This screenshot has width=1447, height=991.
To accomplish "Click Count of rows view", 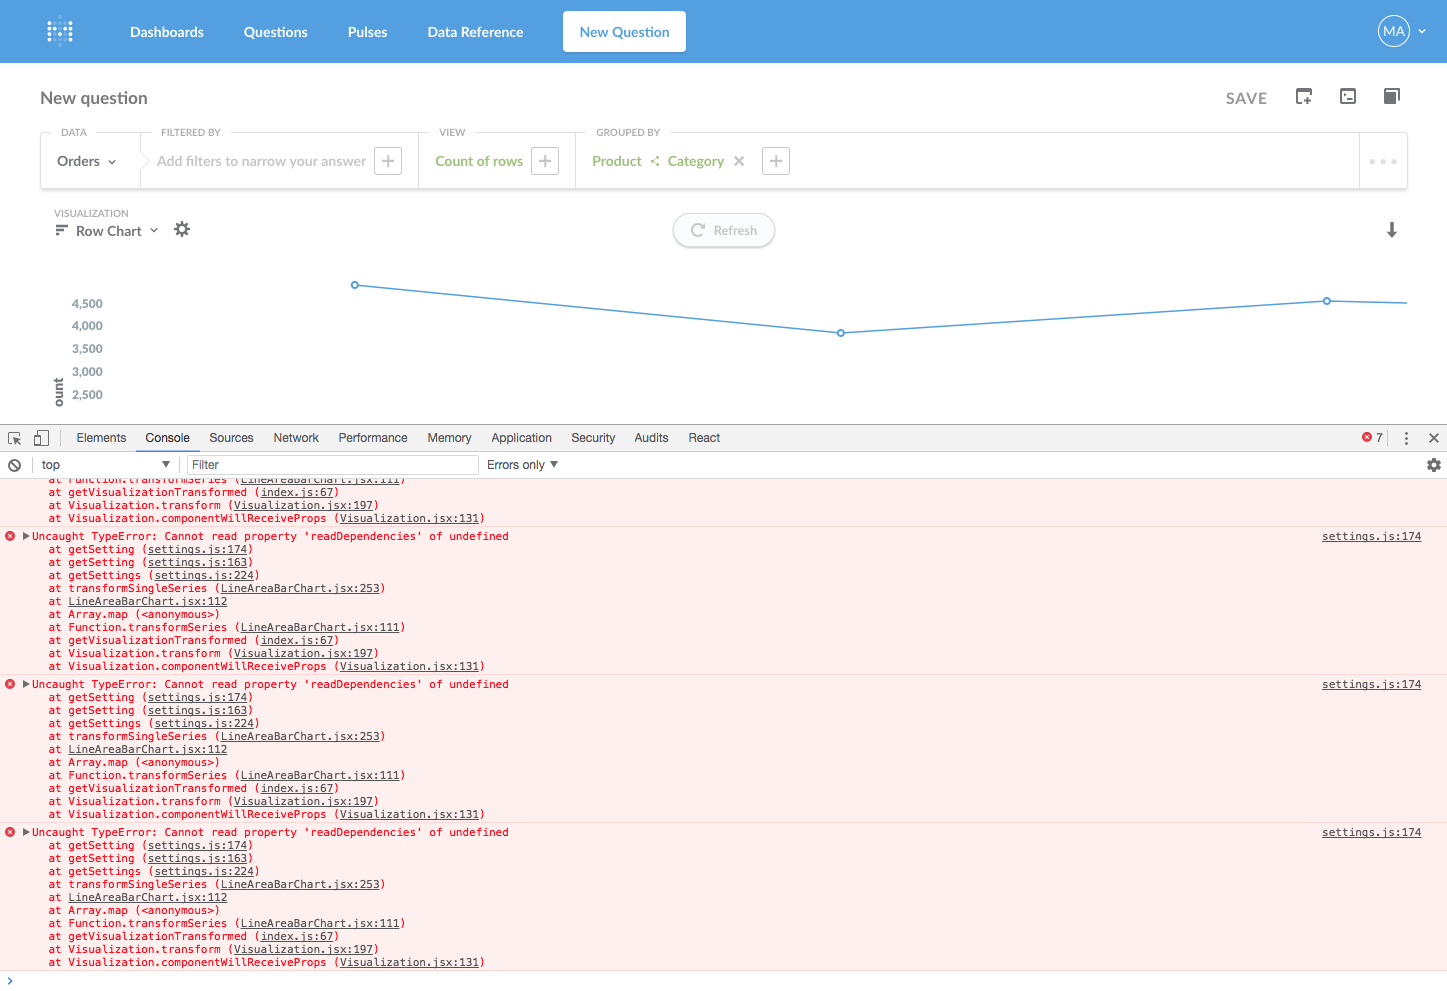I will 479,161.
